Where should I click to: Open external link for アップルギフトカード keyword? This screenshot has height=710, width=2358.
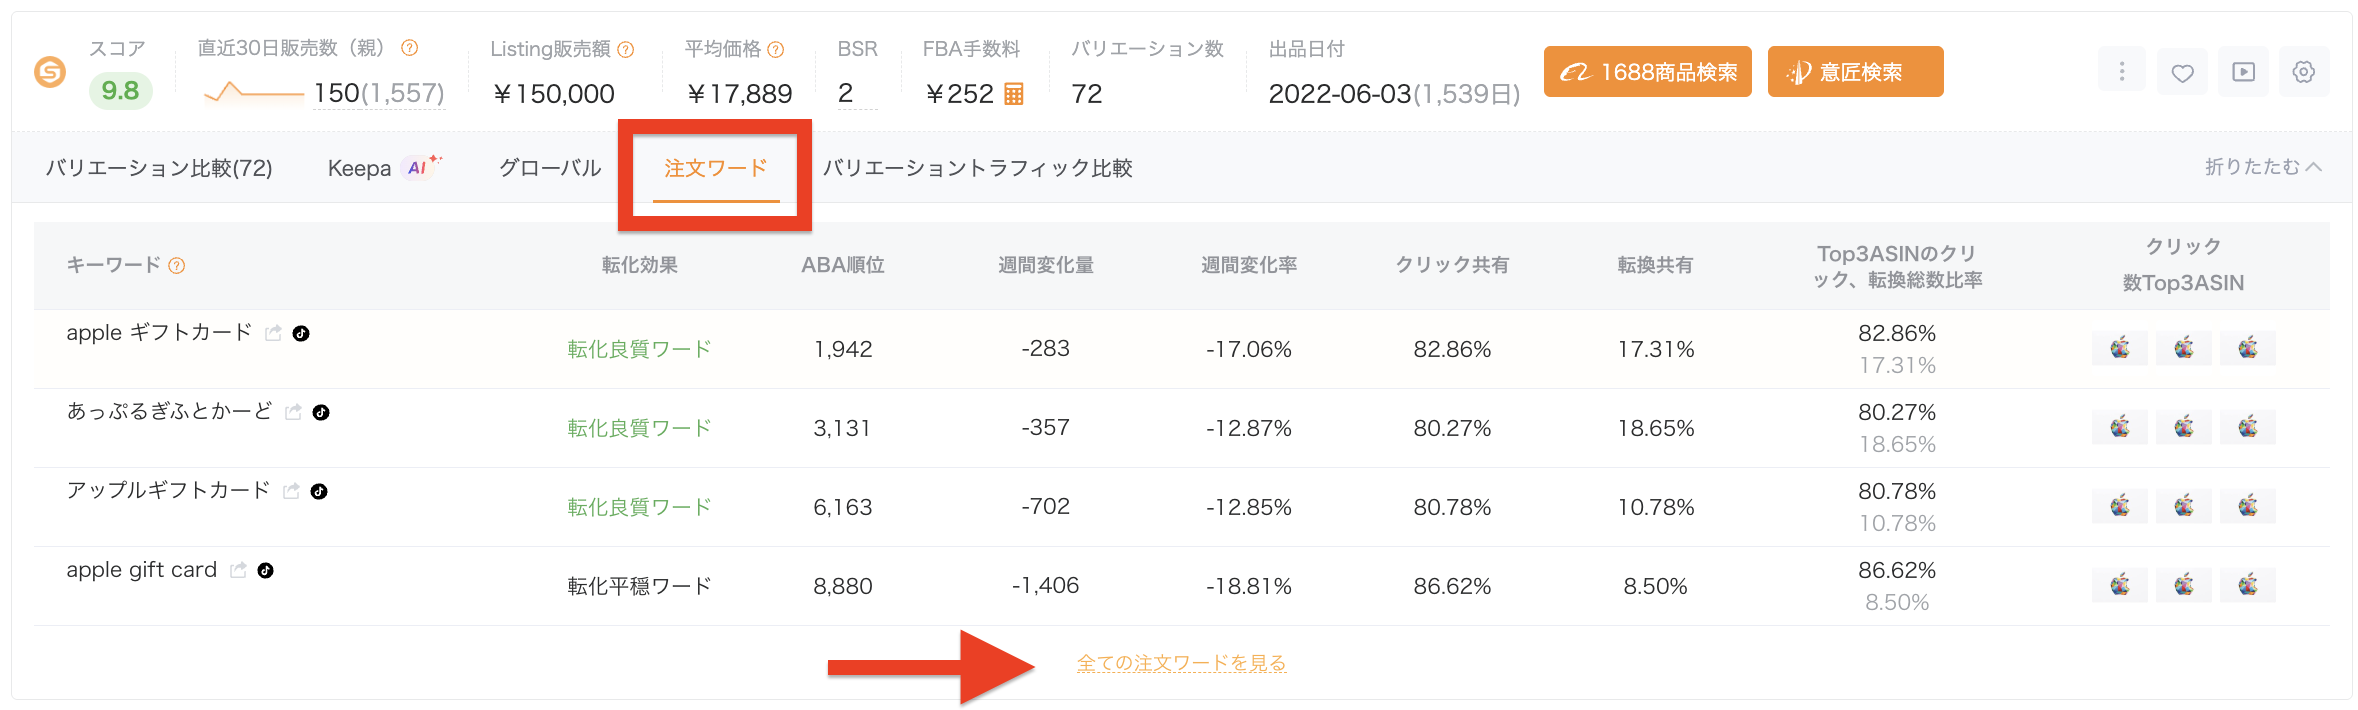[291, 491]
